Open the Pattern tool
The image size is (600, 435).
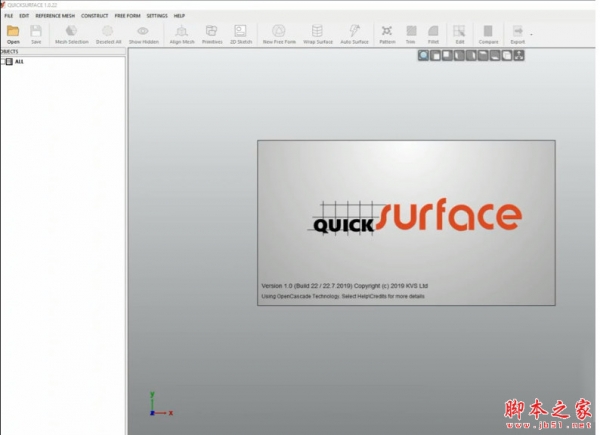click(x=387, y=34)
